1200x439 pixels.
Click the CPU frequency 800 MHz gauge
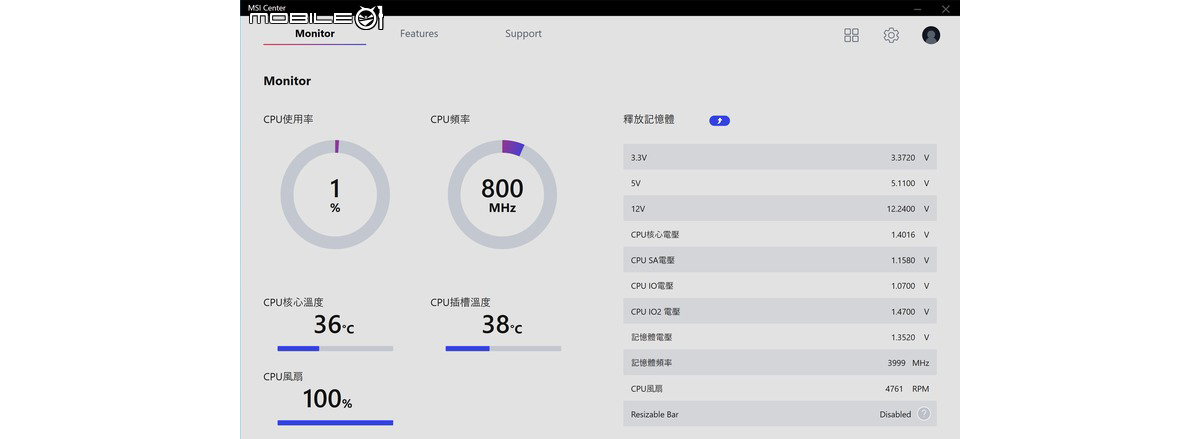point(502,194)
